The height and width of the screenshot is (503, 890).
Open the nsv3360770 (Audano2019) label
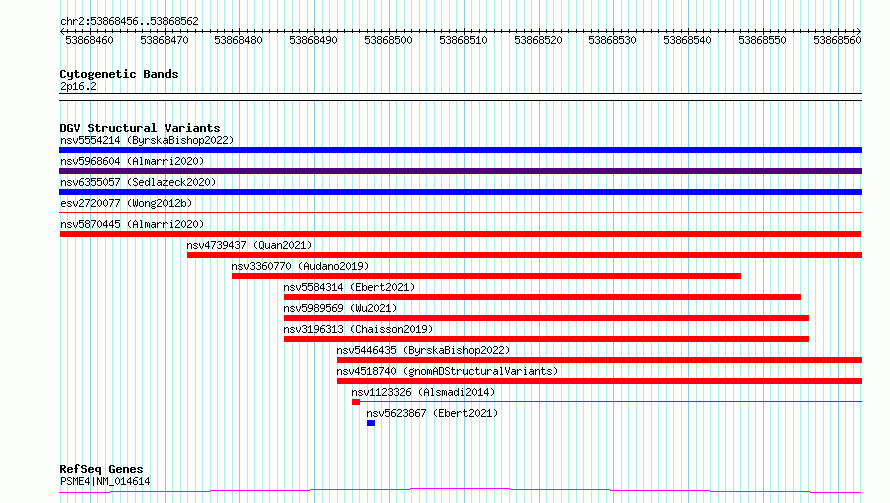pyautogui.click(x=300, y=266)
